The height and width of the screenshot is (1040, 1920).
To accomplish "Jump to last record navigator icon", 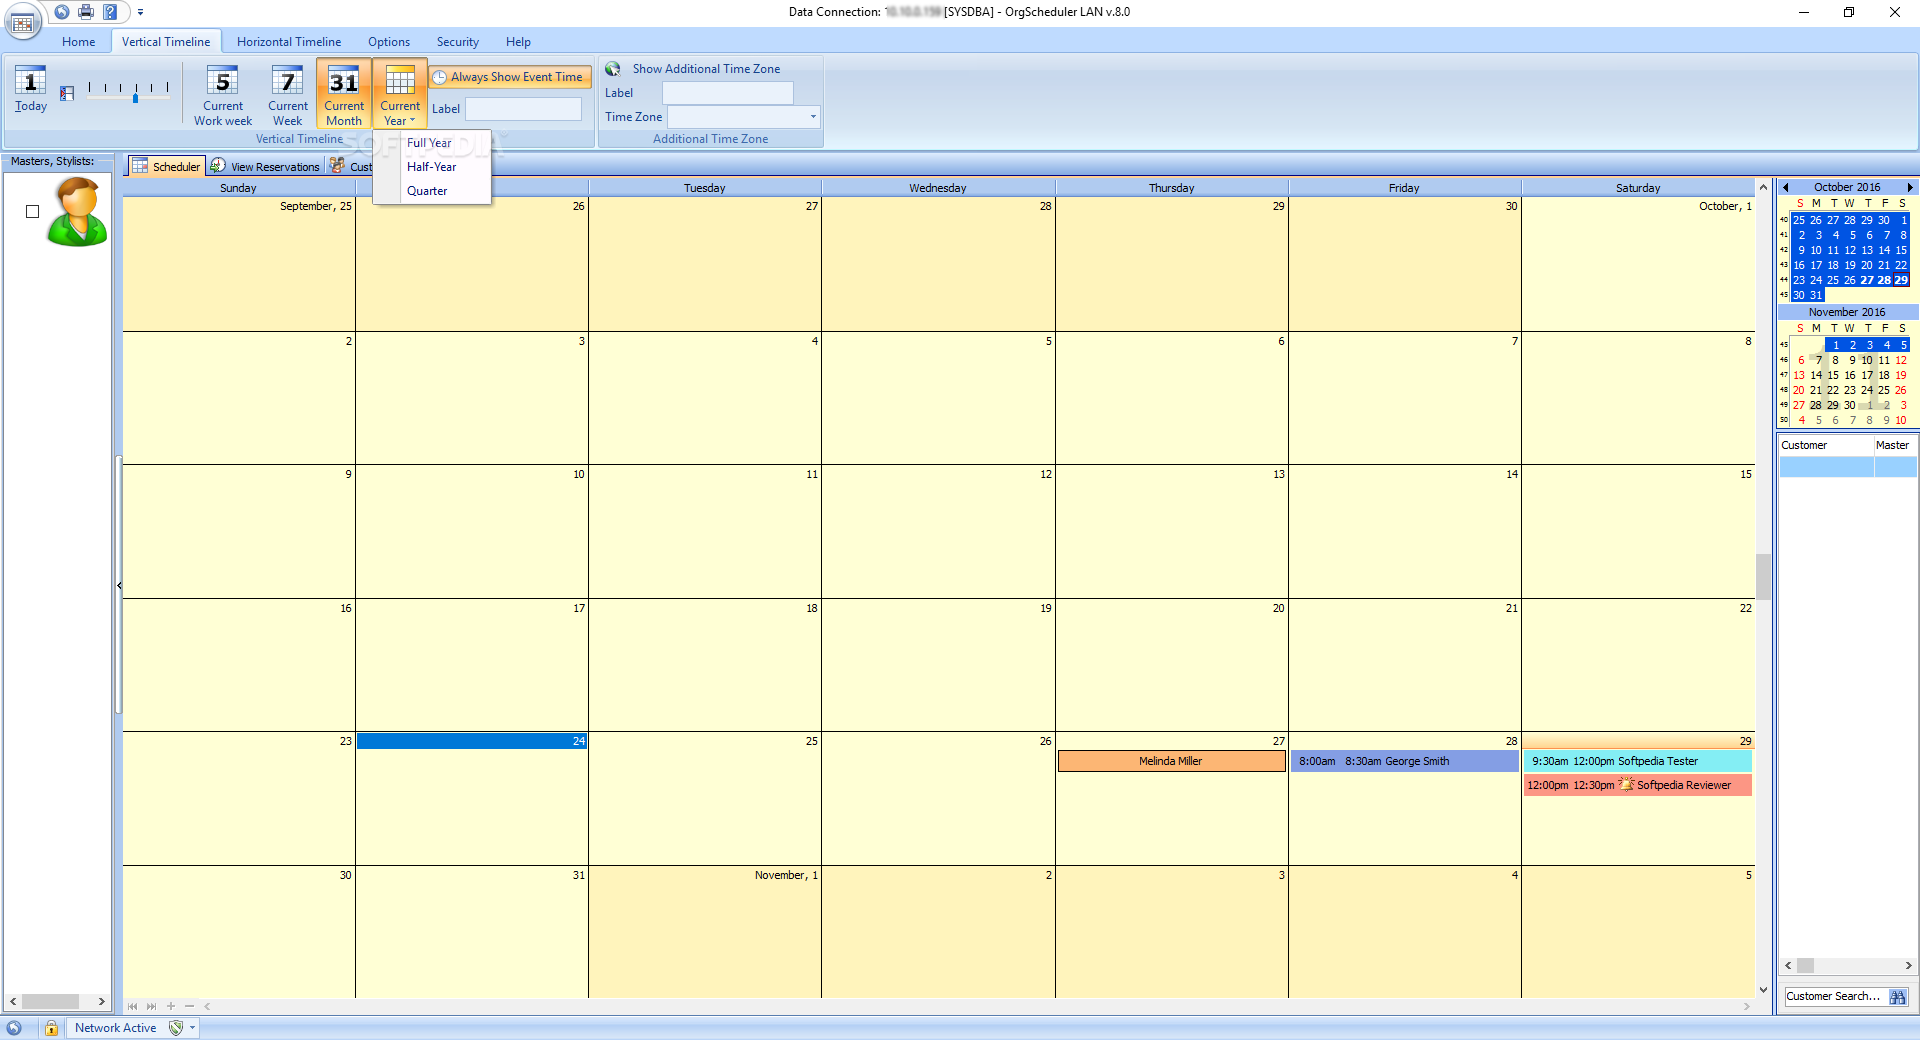I will (151, 1006).
